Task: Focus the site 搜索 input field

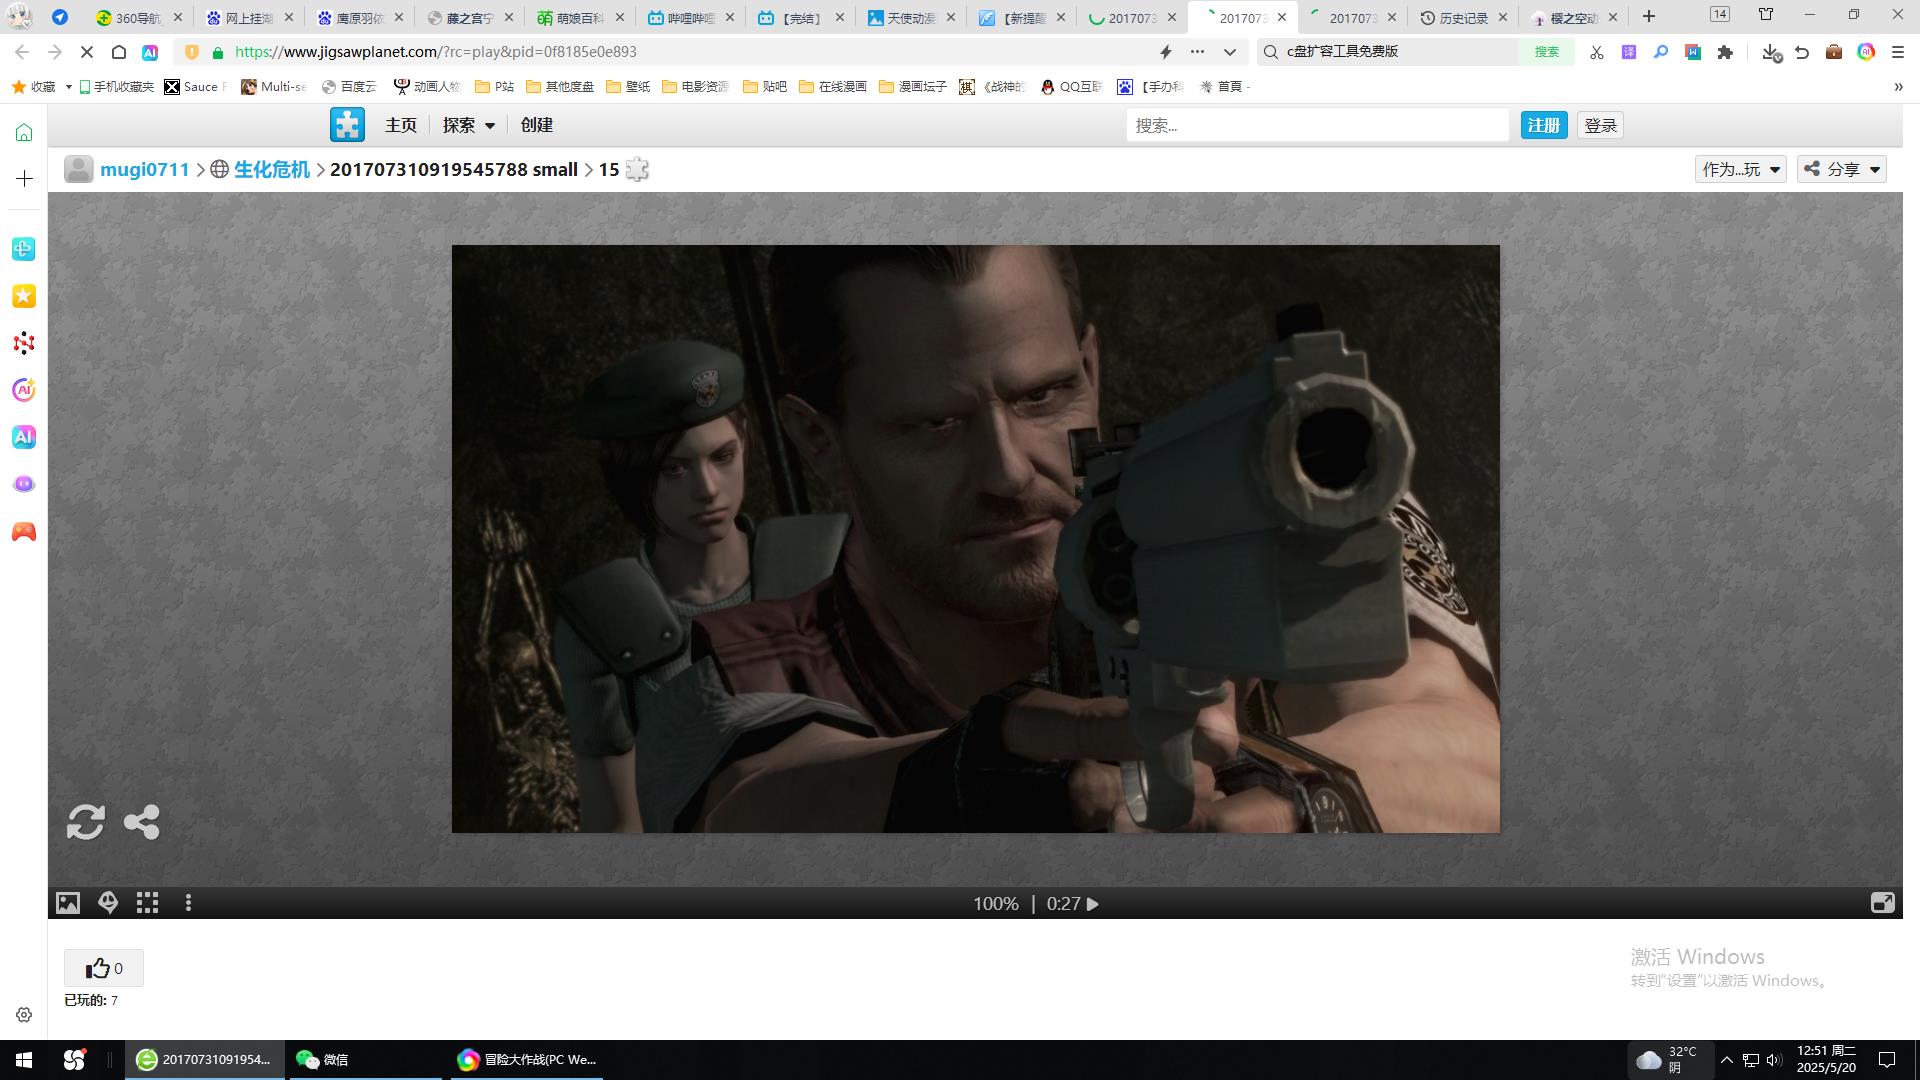Action: [x=1317, y=125]
